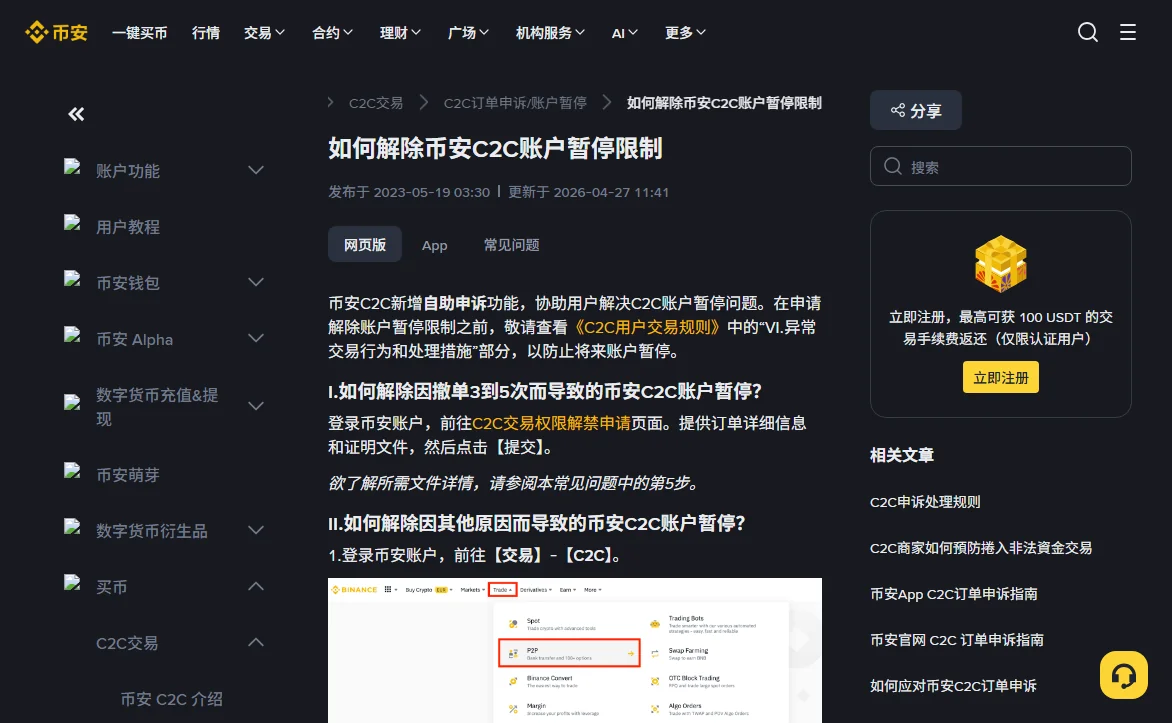Viewport: 1172px width, 723px height.
Task: Go to 一键买币 in top navigation
Action: click(140, 33)
